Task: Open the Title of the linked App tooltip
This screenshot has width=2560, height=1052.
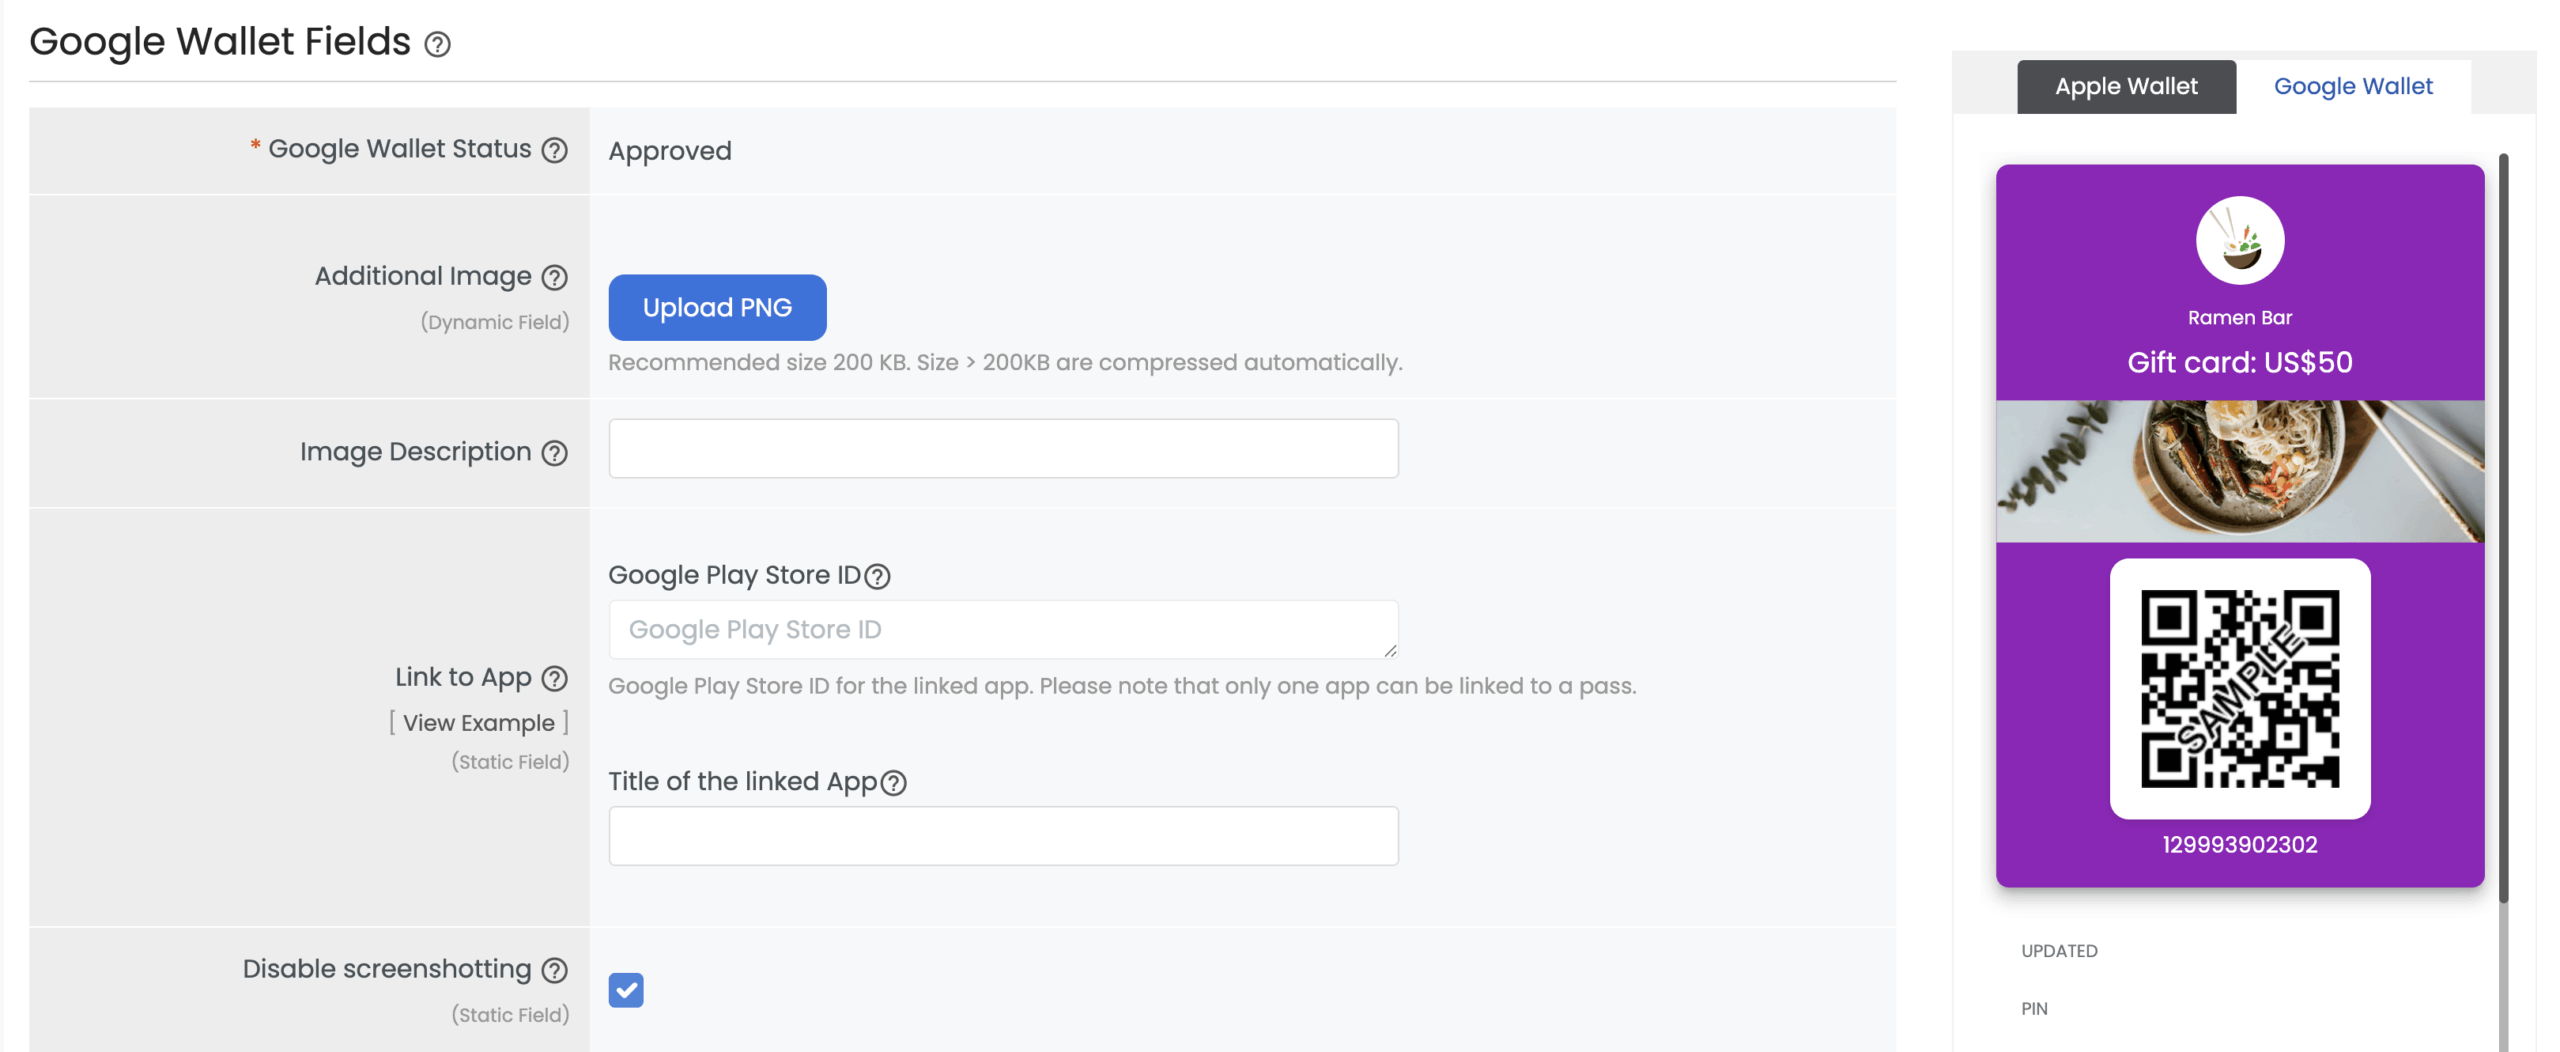Action: click(x=895, y=784)
